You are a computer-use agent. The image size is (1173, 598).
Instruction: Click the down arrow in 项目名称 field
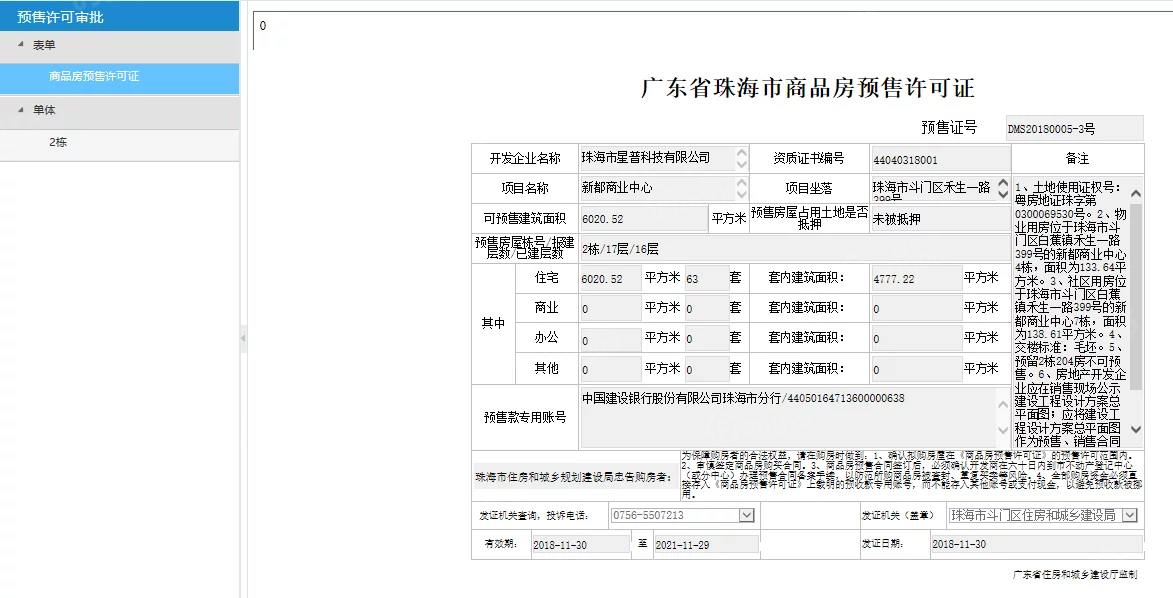[x=741, y=194]
